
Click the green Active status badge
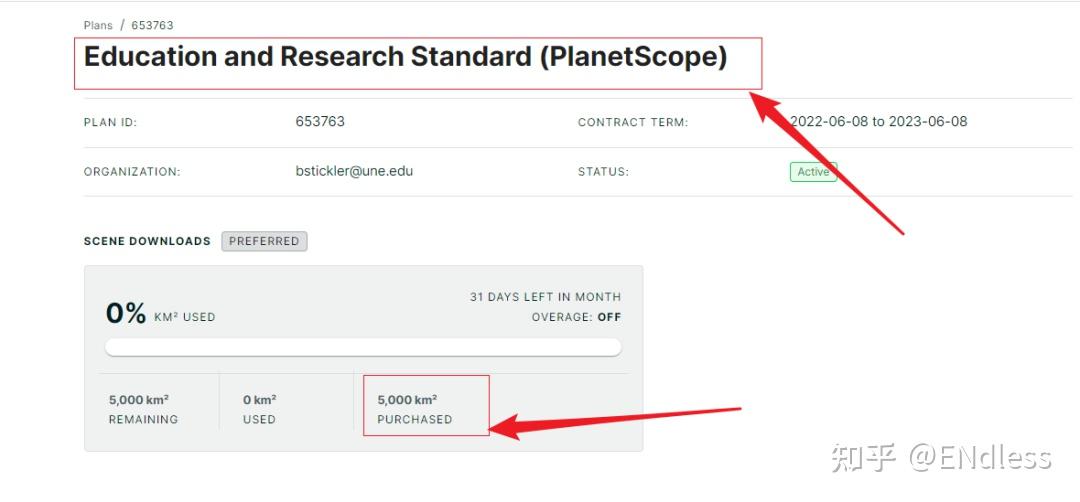[813, 172]
